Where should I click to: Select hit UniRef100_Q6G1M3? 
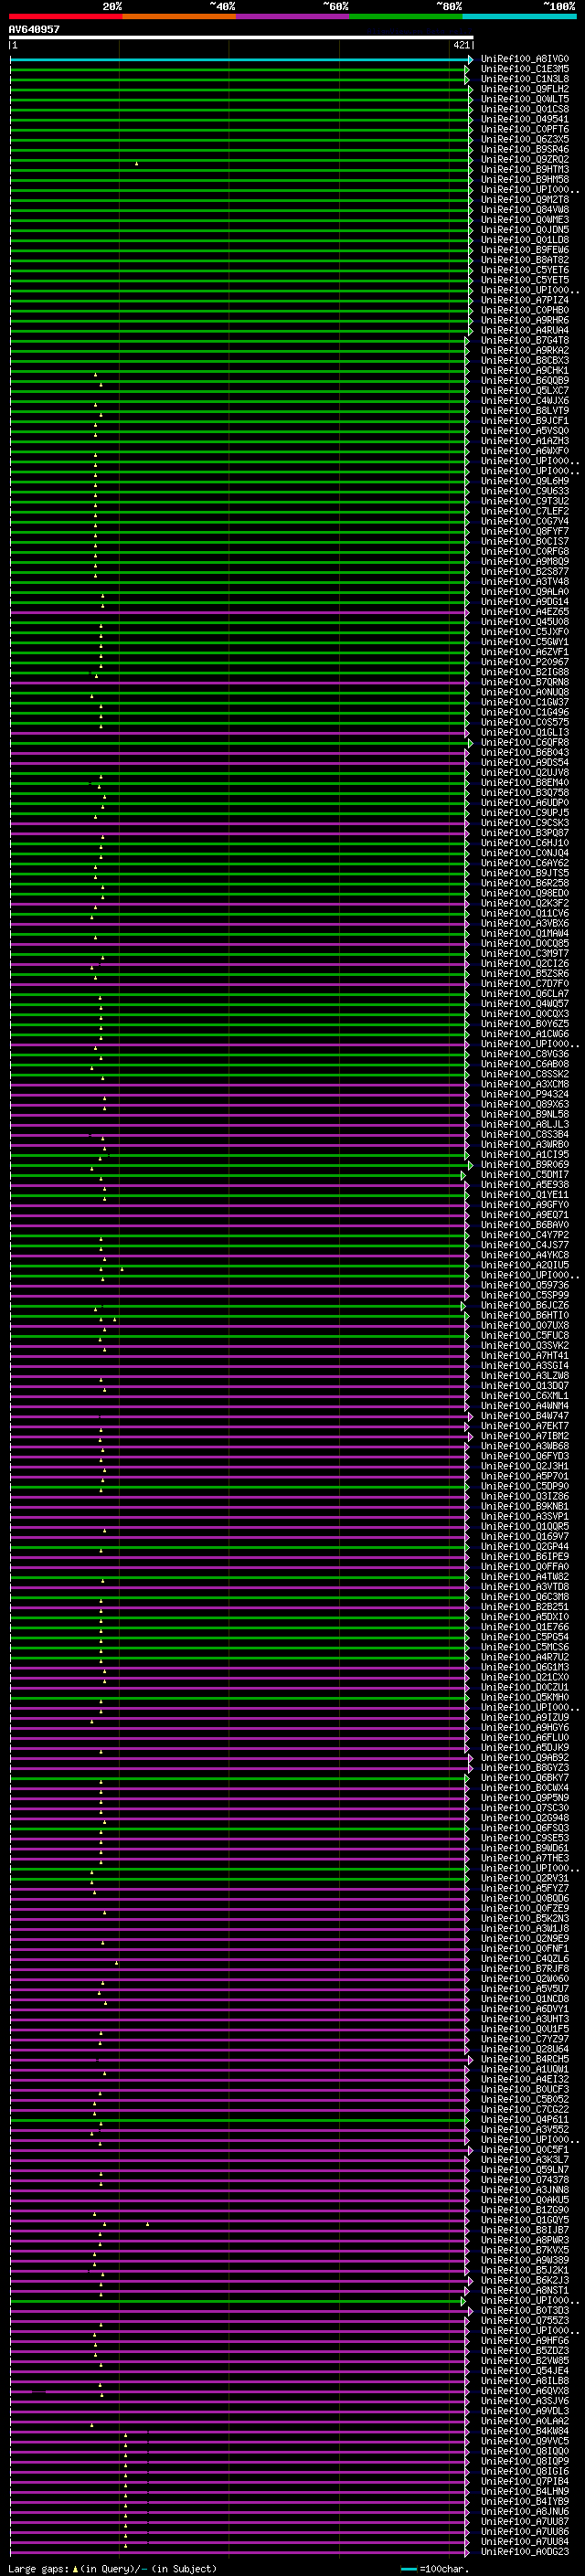[x=525, y=1667]
